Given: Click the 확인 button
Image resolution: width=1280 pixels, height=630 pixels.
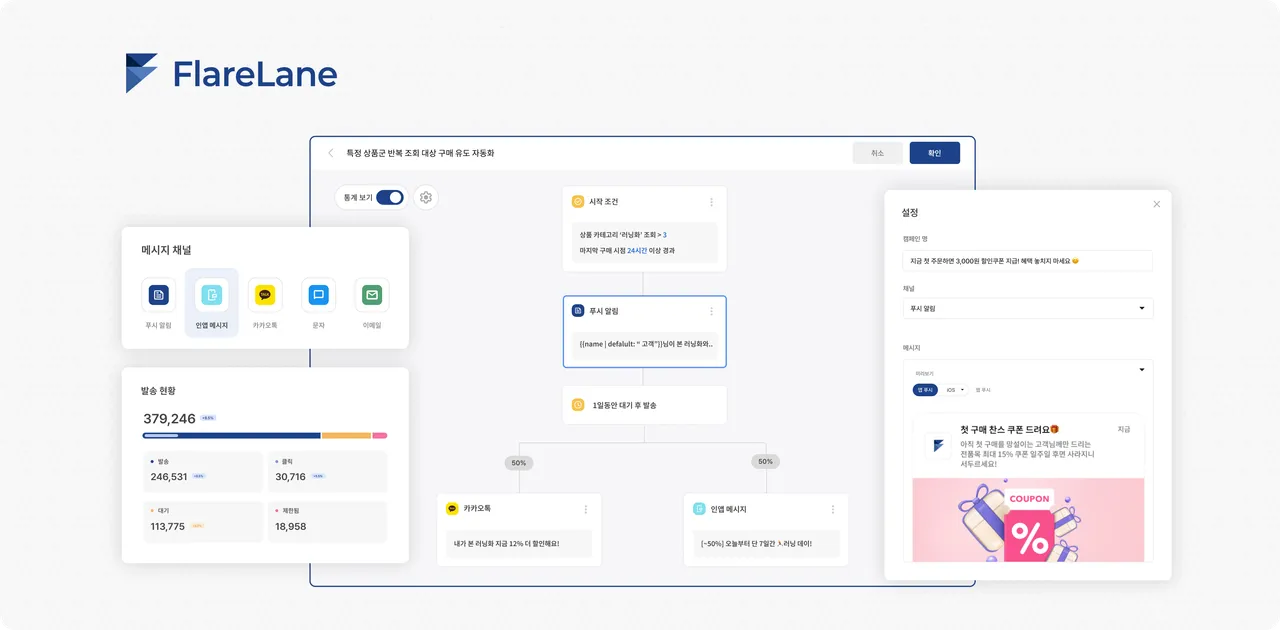Looking at the screenshot, I should [934, 153].
